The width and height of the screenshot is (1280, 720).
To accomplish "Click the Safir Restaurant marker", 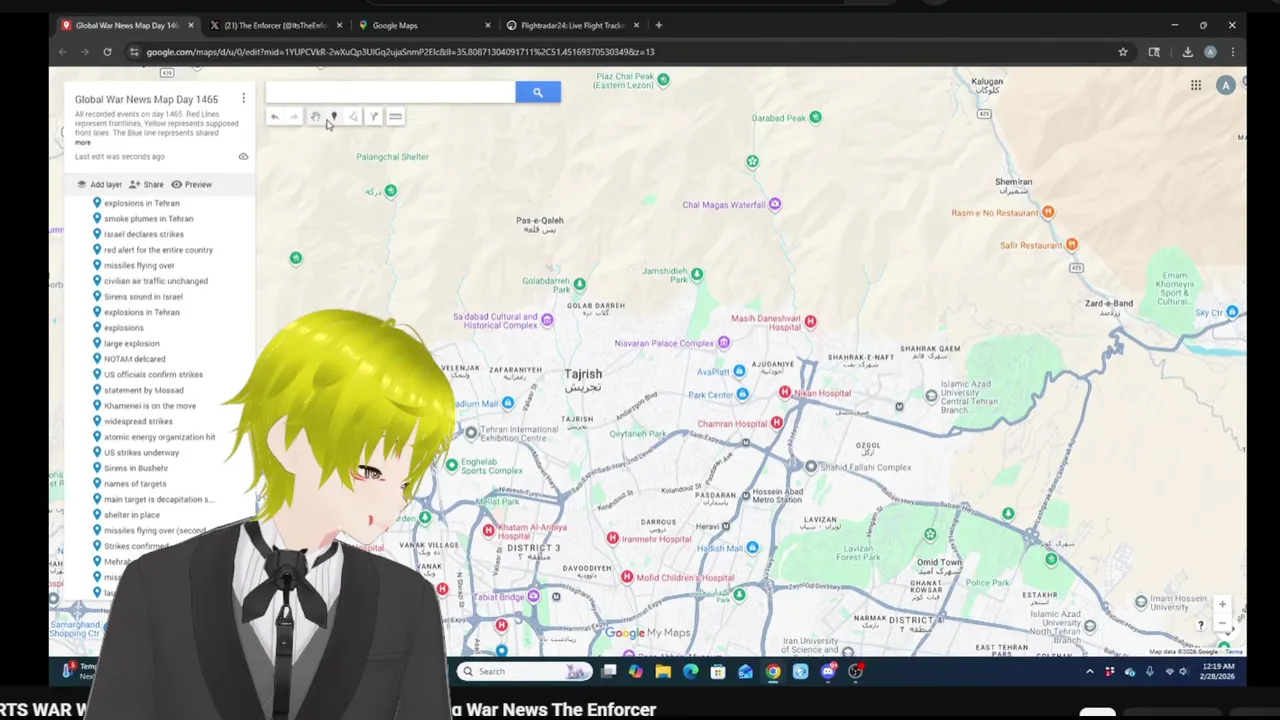I will [1072, 245].
